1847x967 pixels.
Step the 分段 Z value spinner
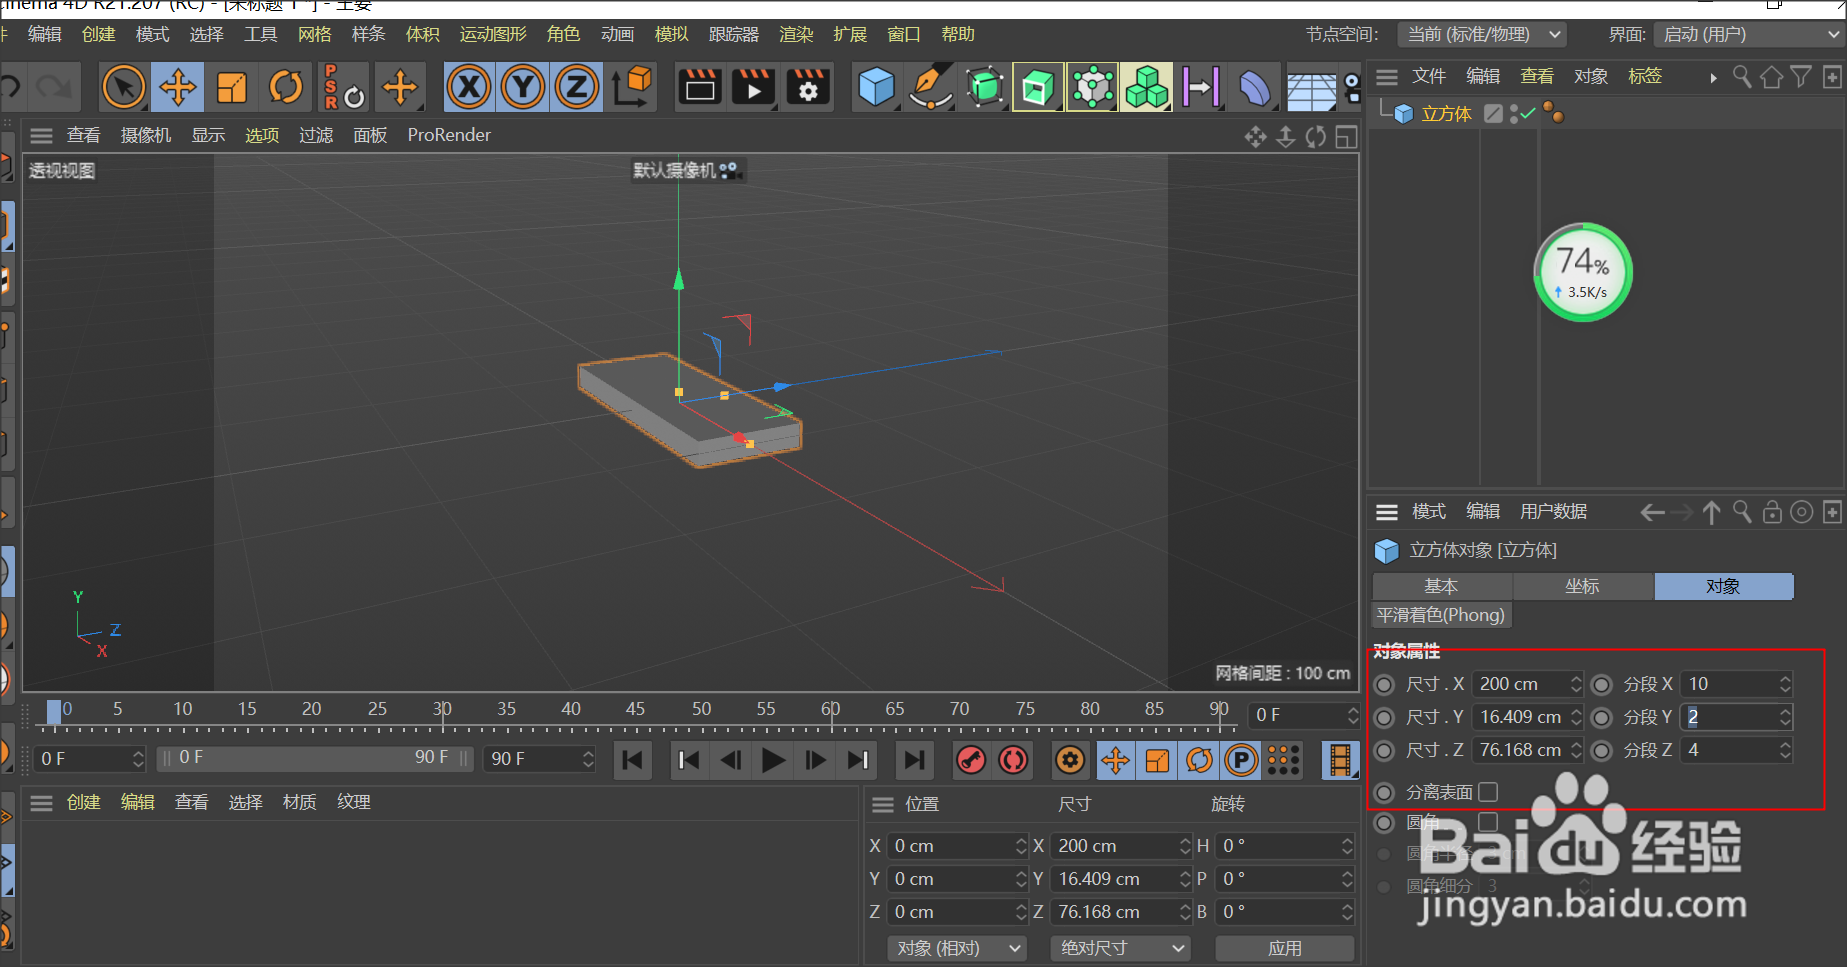(1785, 750)
